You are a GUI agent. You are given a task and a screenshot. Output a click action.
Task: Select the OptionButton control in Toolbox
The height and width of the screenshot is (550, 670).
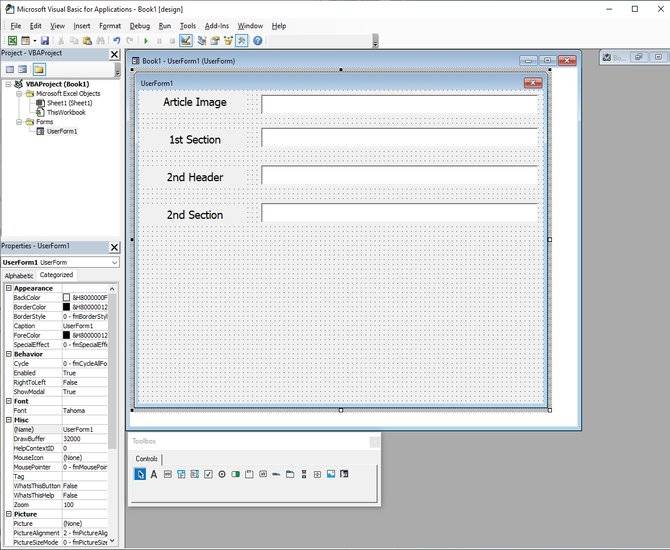[x=222, y=474]
